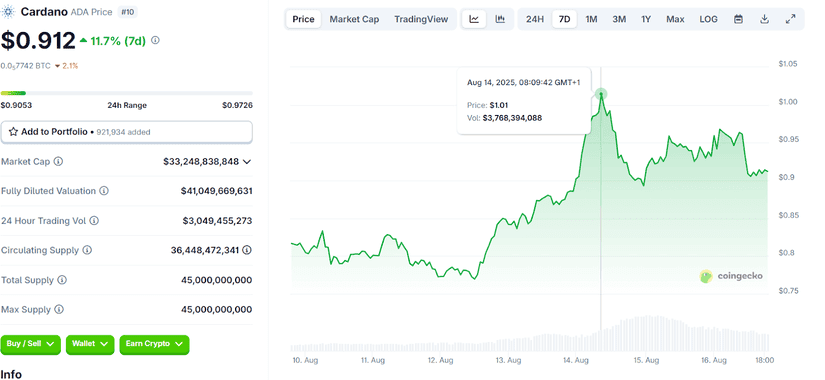
Task: Switch to the TradingView tab
Action: coord(421,19)
